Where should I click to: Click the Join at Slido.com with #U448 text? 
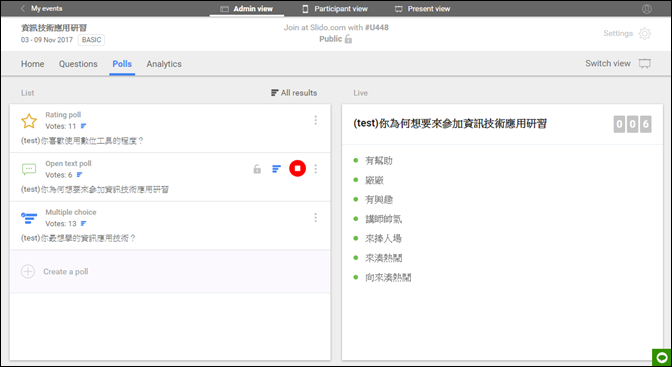[336, 27]
